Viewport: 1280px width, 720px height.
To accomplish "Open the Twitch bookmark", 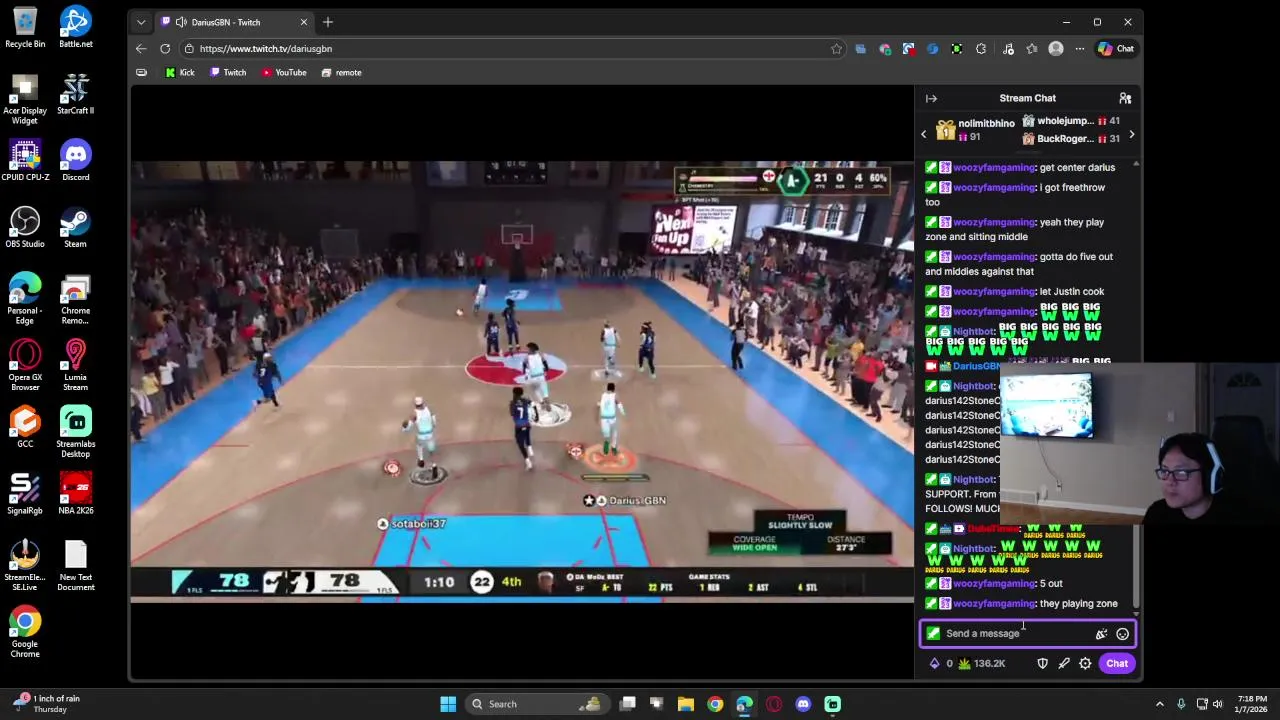I will coord(228,72).
